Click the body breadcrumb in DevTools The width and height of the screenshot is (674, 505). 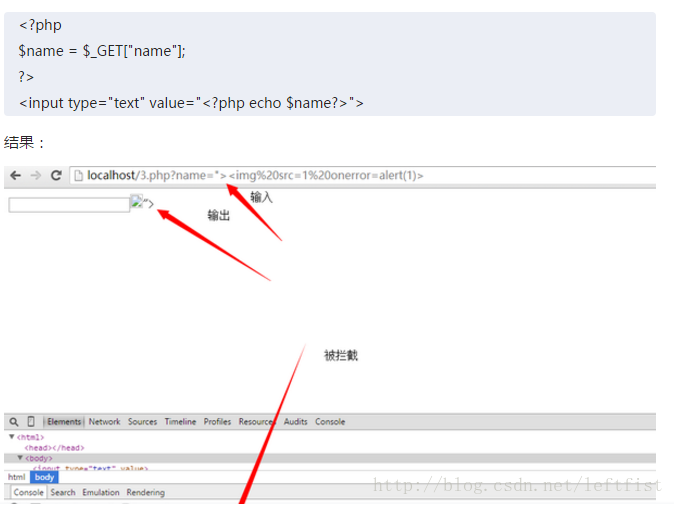click(x=44, y=478)
